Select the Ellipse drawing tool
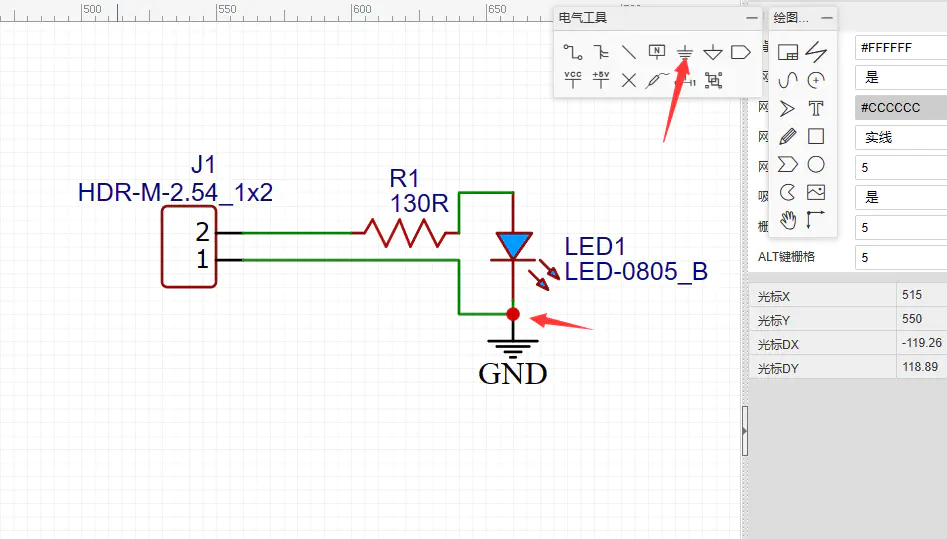Screen dimensions: 947x539 (x=816, y=164)
